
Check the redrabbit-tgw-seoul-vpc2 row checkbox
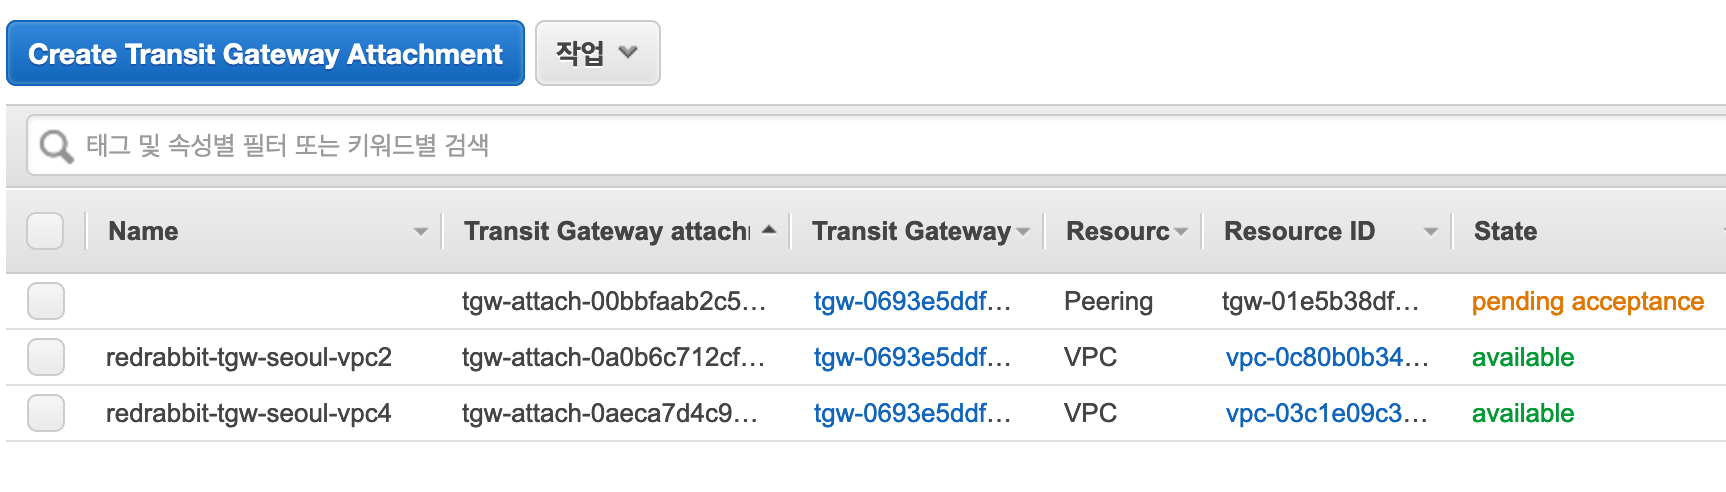pos(46,357)
